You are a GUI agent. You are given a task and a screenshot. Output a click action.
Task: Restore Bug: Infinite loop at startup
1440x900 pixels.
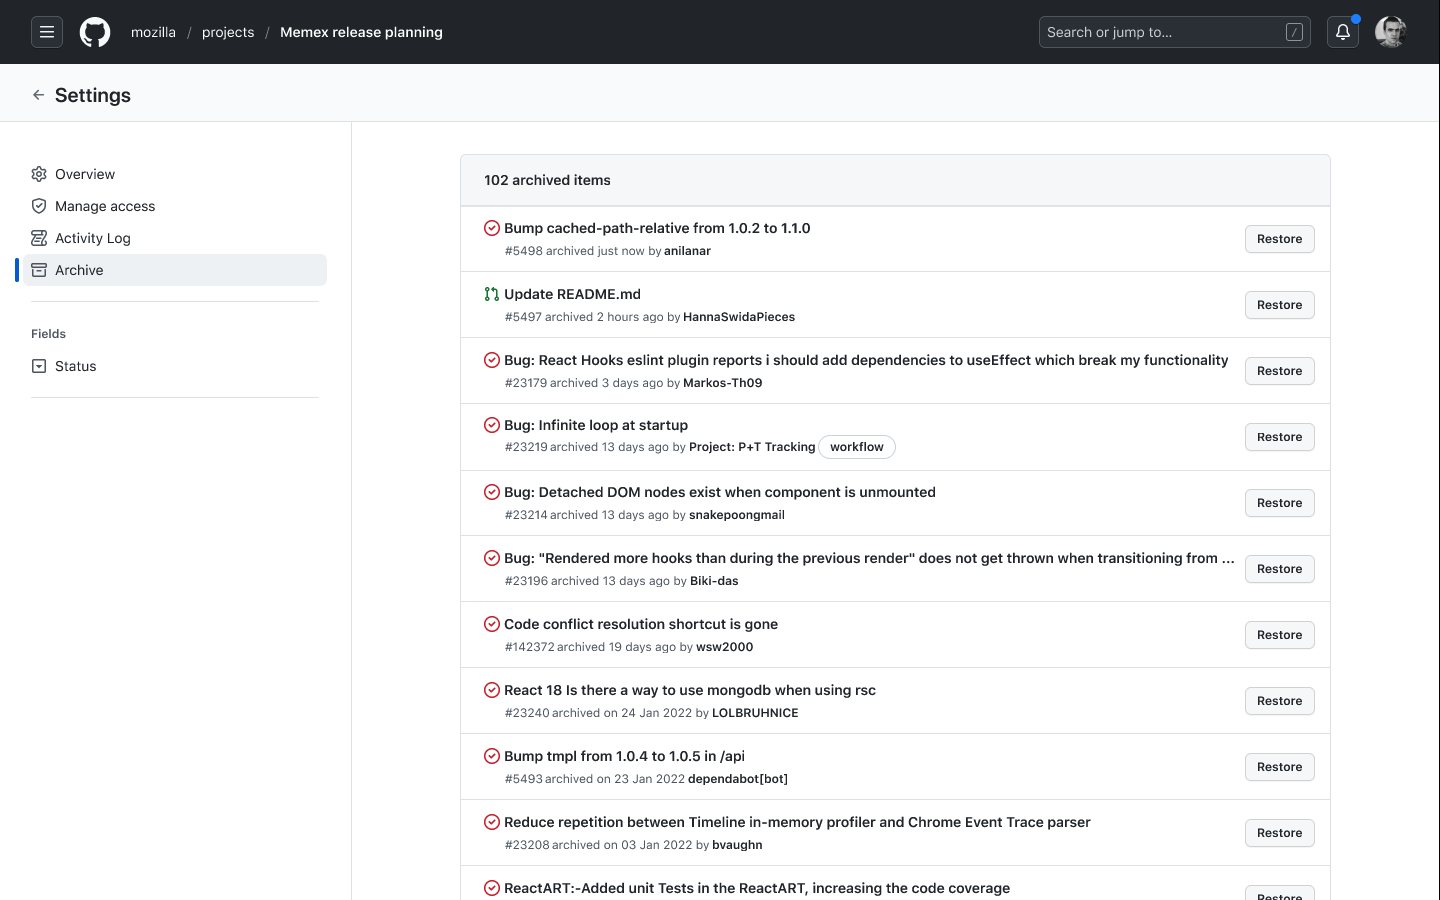pyautogui.click(x=1279, y=437)
